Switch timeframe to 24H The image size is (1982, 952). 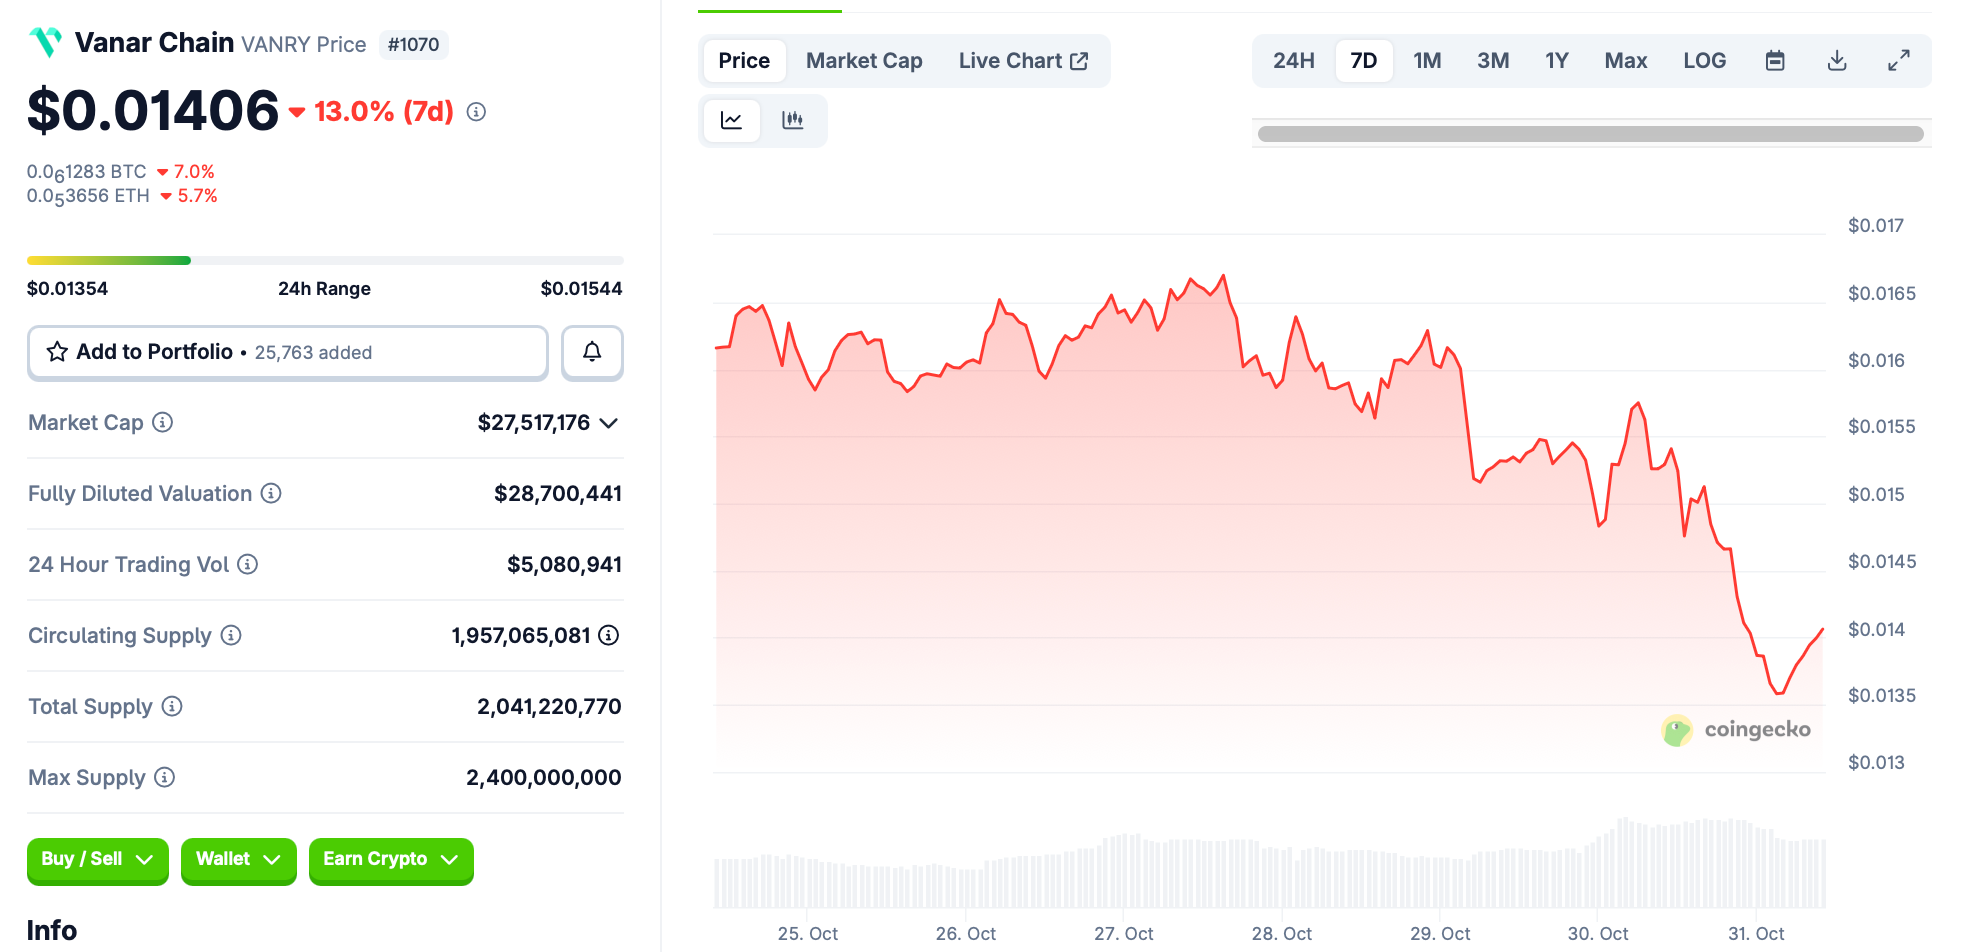click(1293, 60)
